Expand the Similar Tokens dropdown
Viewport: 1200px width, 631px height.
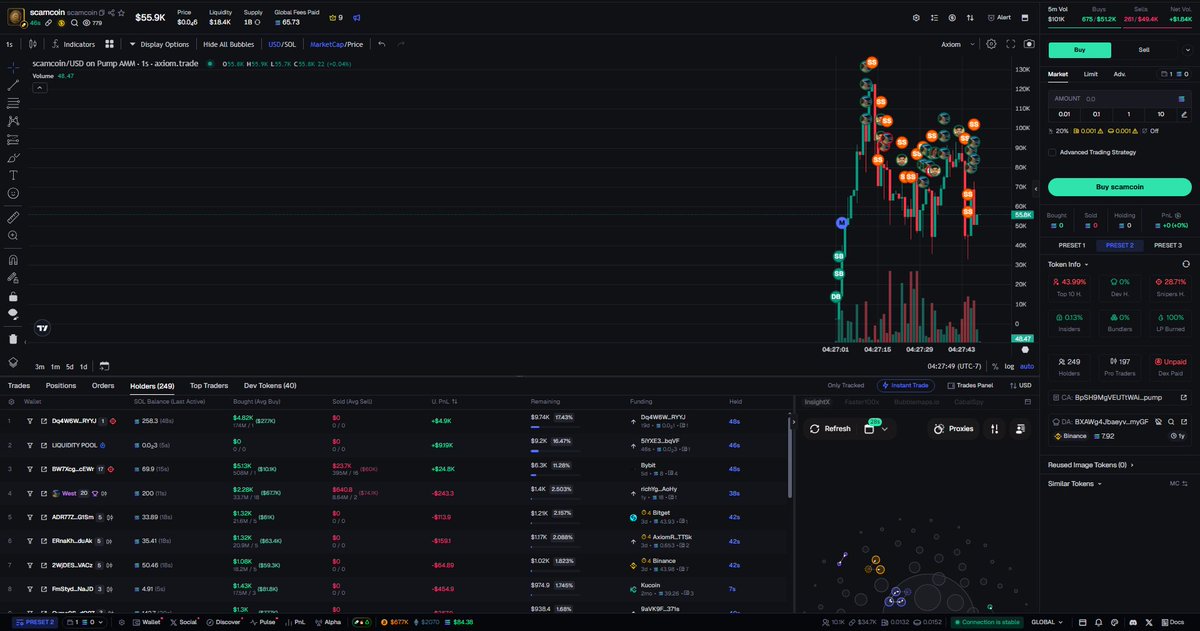[1075, 483]
